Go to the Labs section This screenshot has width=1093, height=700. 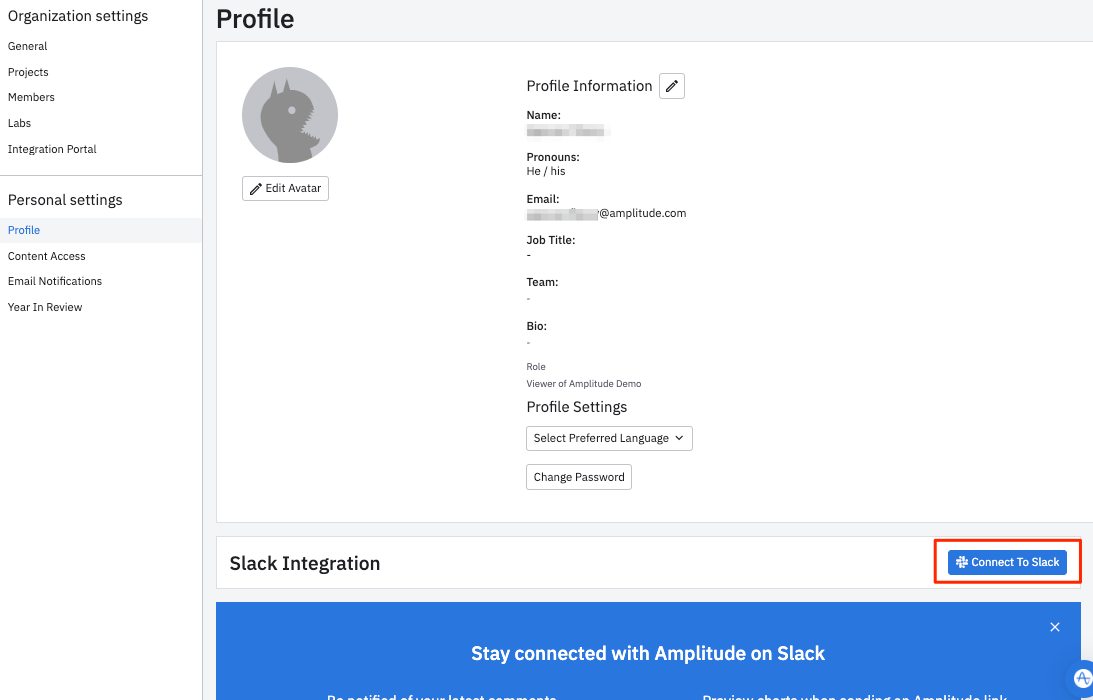pyautogui.click(x=19, y=123)
